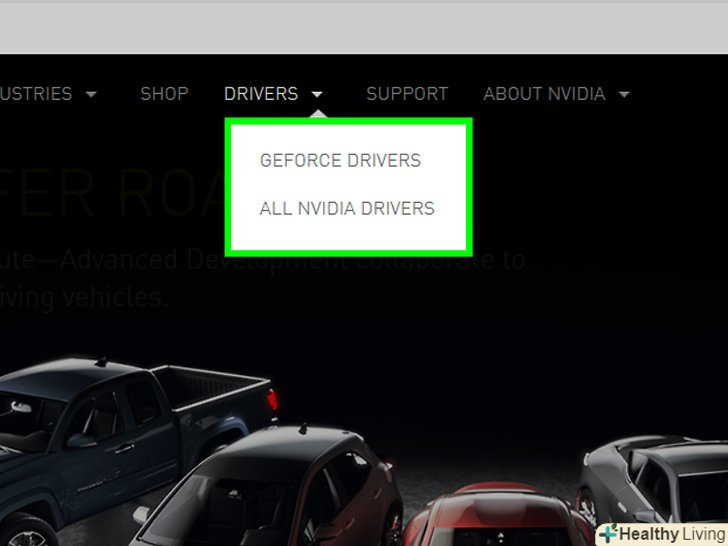This screenshot has width=728, height=546.
Task: Open the Support page link
Action: click(407, 94)
